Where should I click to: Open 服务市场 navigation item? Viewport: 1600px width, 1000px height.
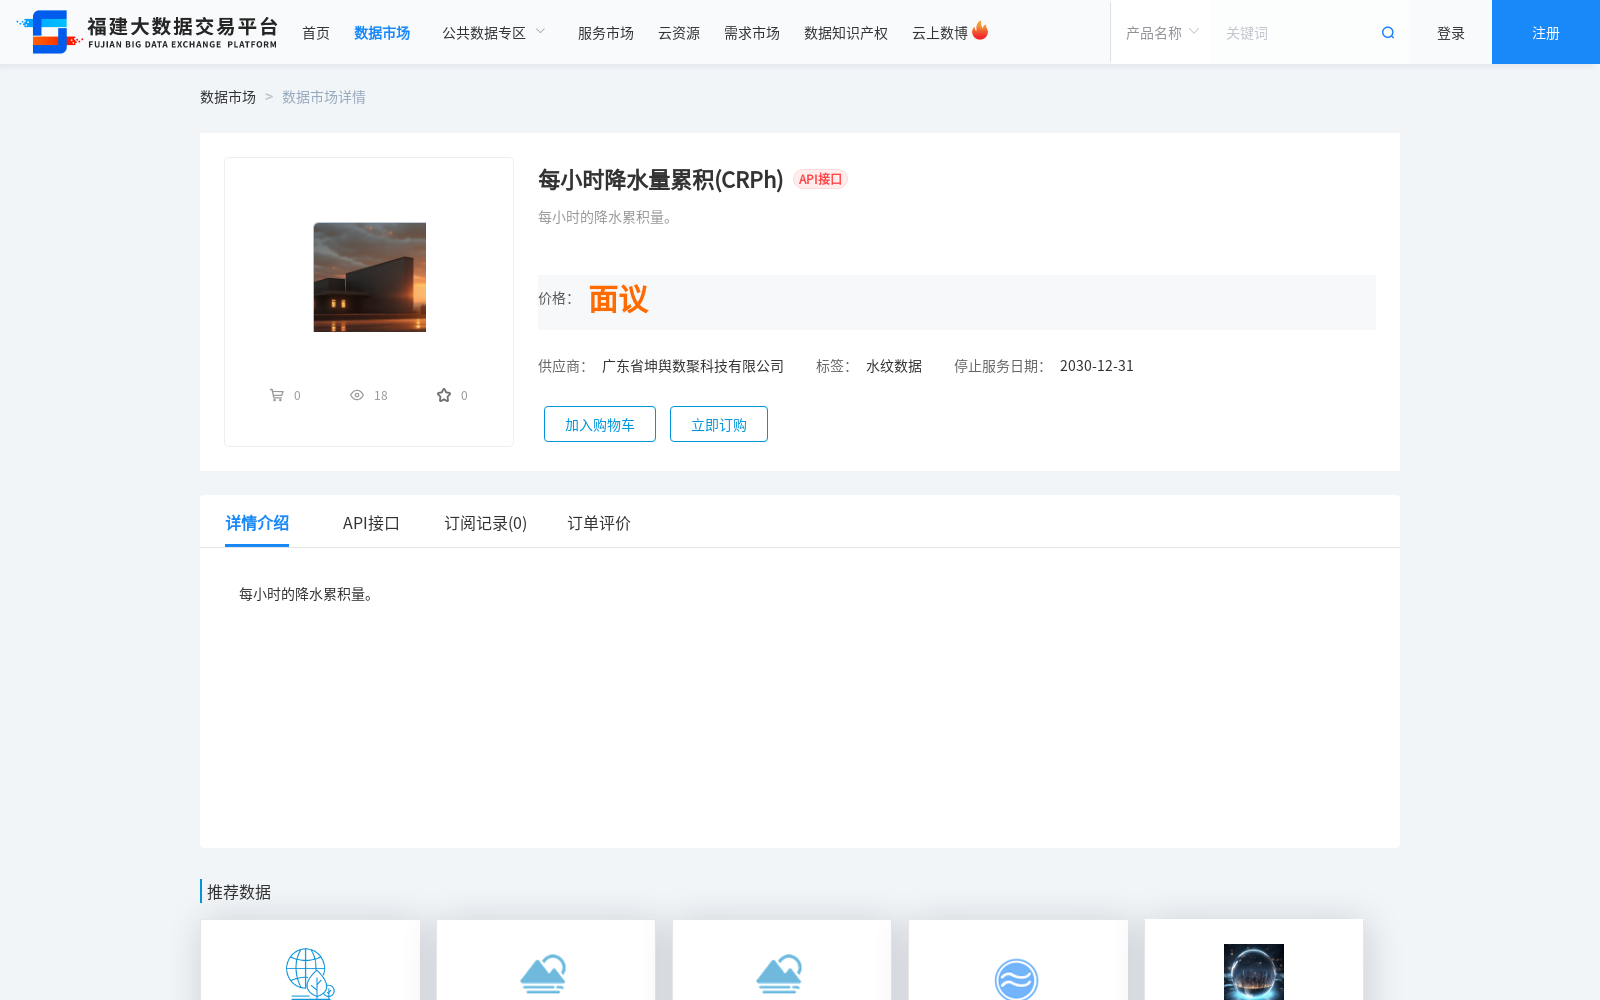pos(606,33)
